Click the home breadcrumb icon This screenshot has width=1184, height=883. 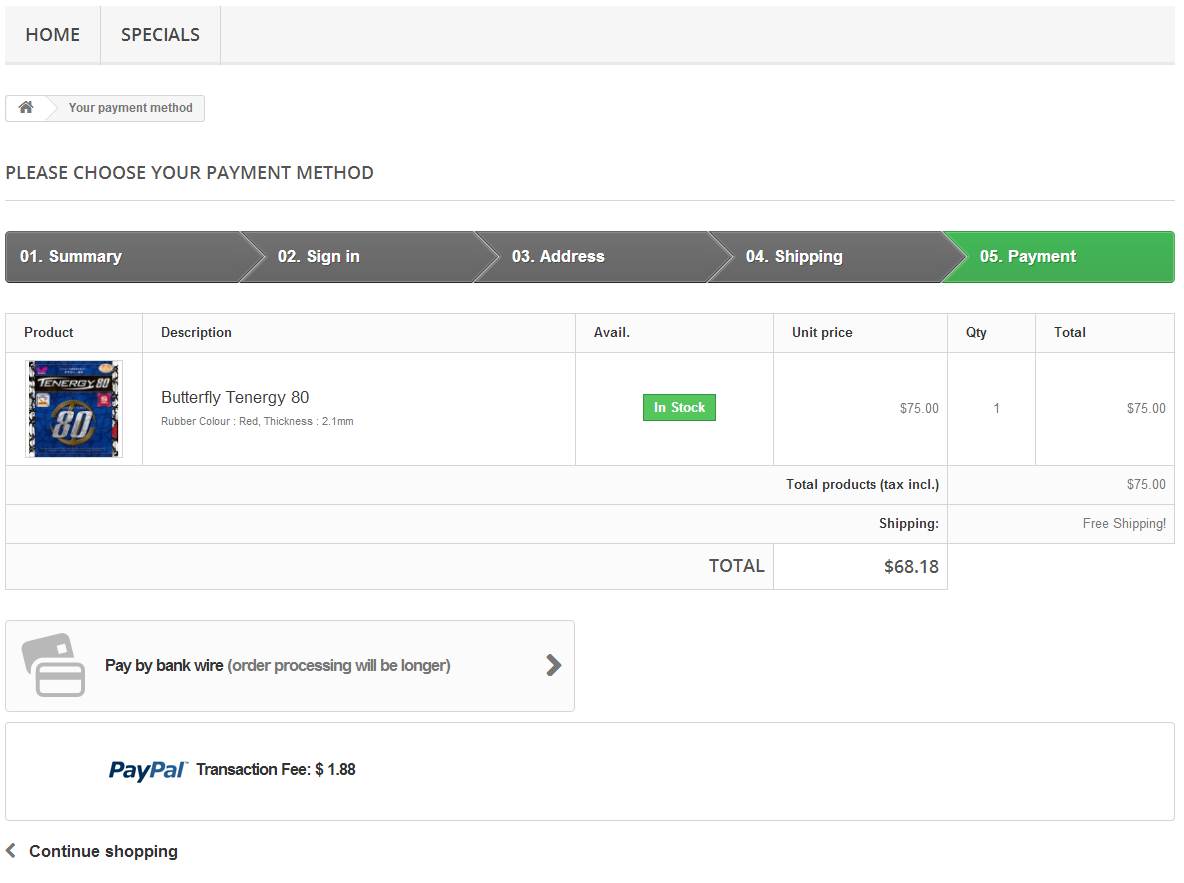[x=26, y=107]
